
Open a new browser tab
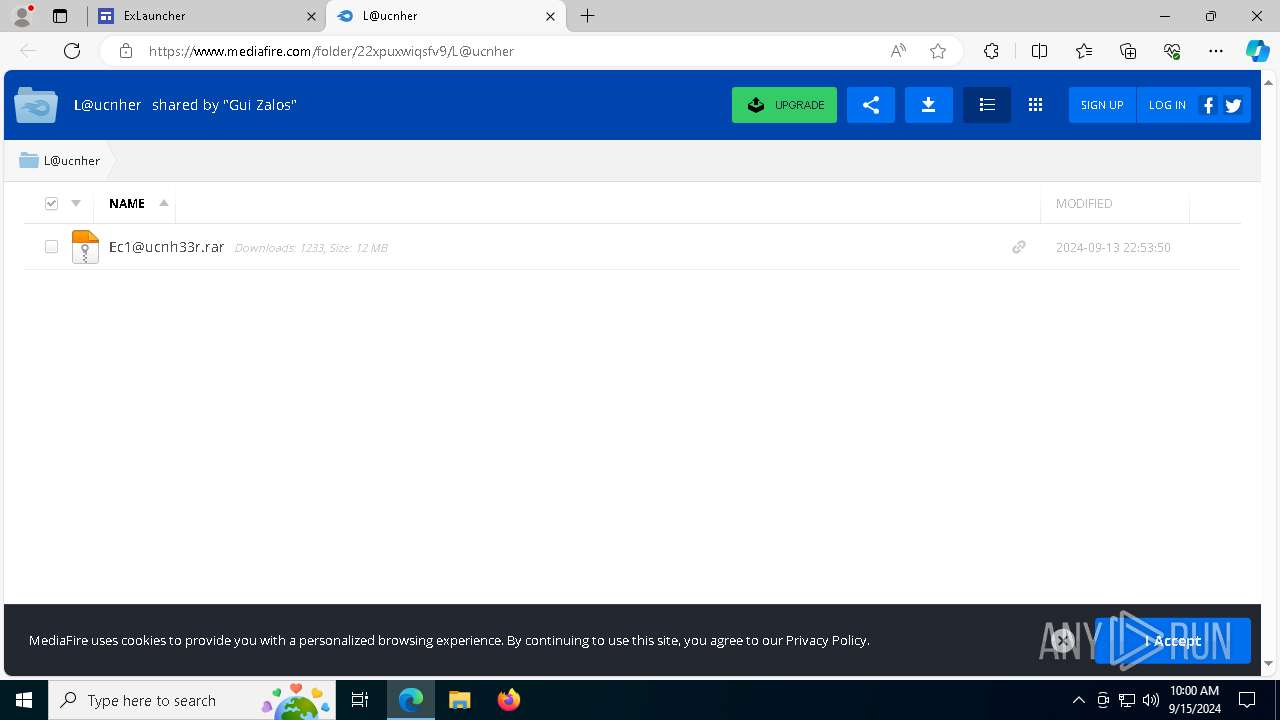point(588,16)
